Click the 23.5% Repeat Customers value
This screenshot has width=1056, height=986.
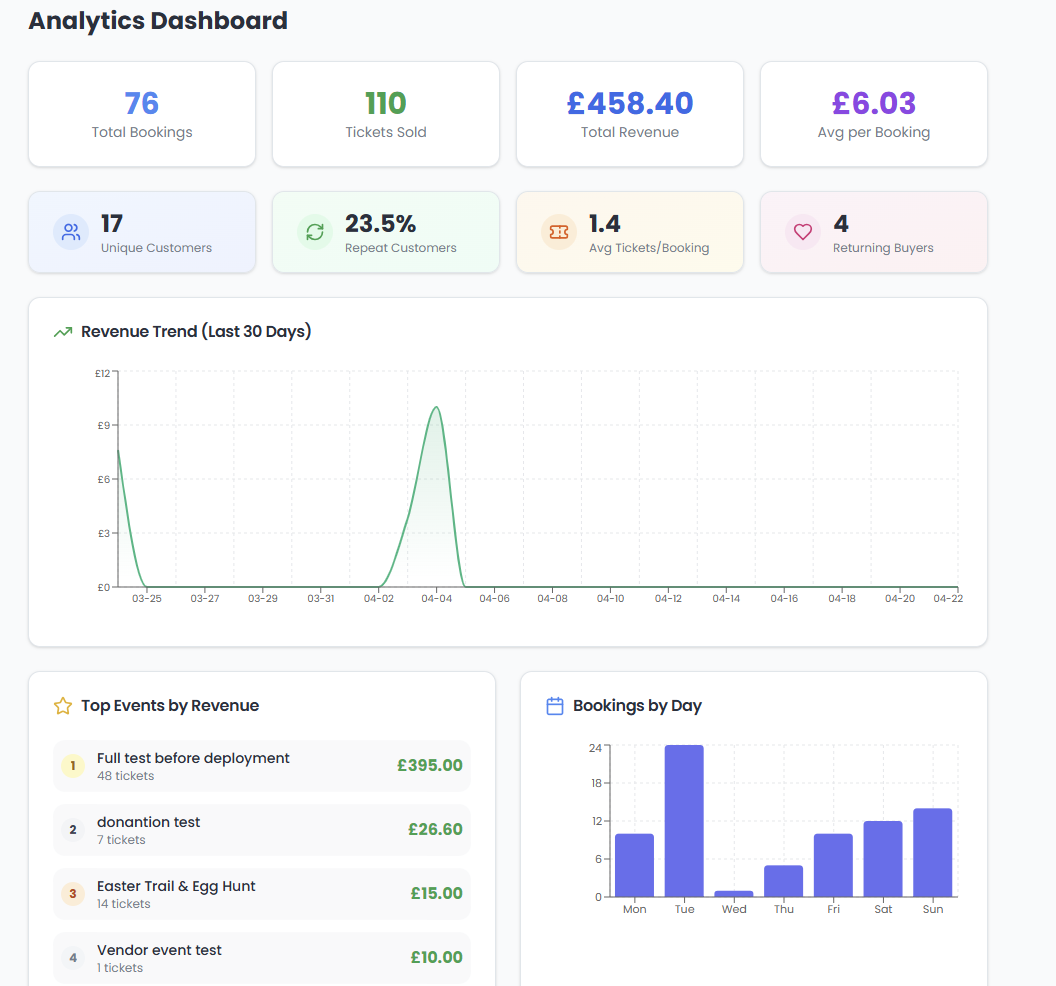[381, 224]
